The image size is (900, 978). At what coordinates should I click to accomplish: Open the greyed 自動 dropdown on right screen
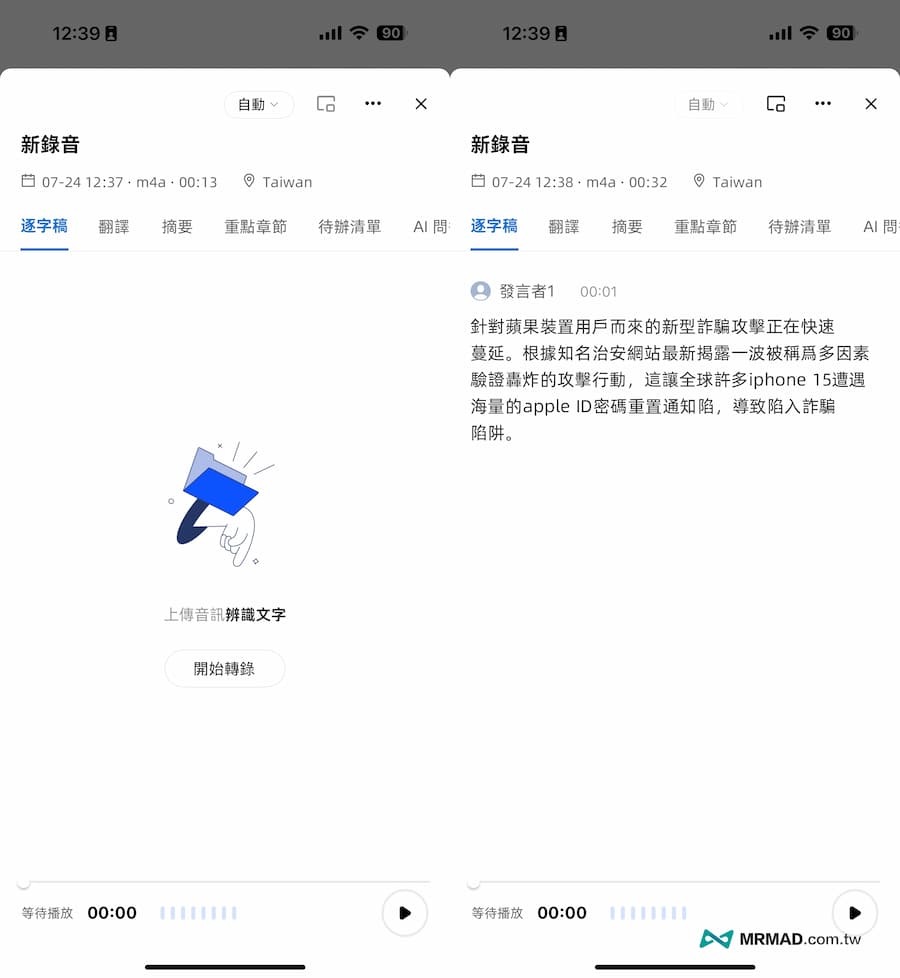708,104
